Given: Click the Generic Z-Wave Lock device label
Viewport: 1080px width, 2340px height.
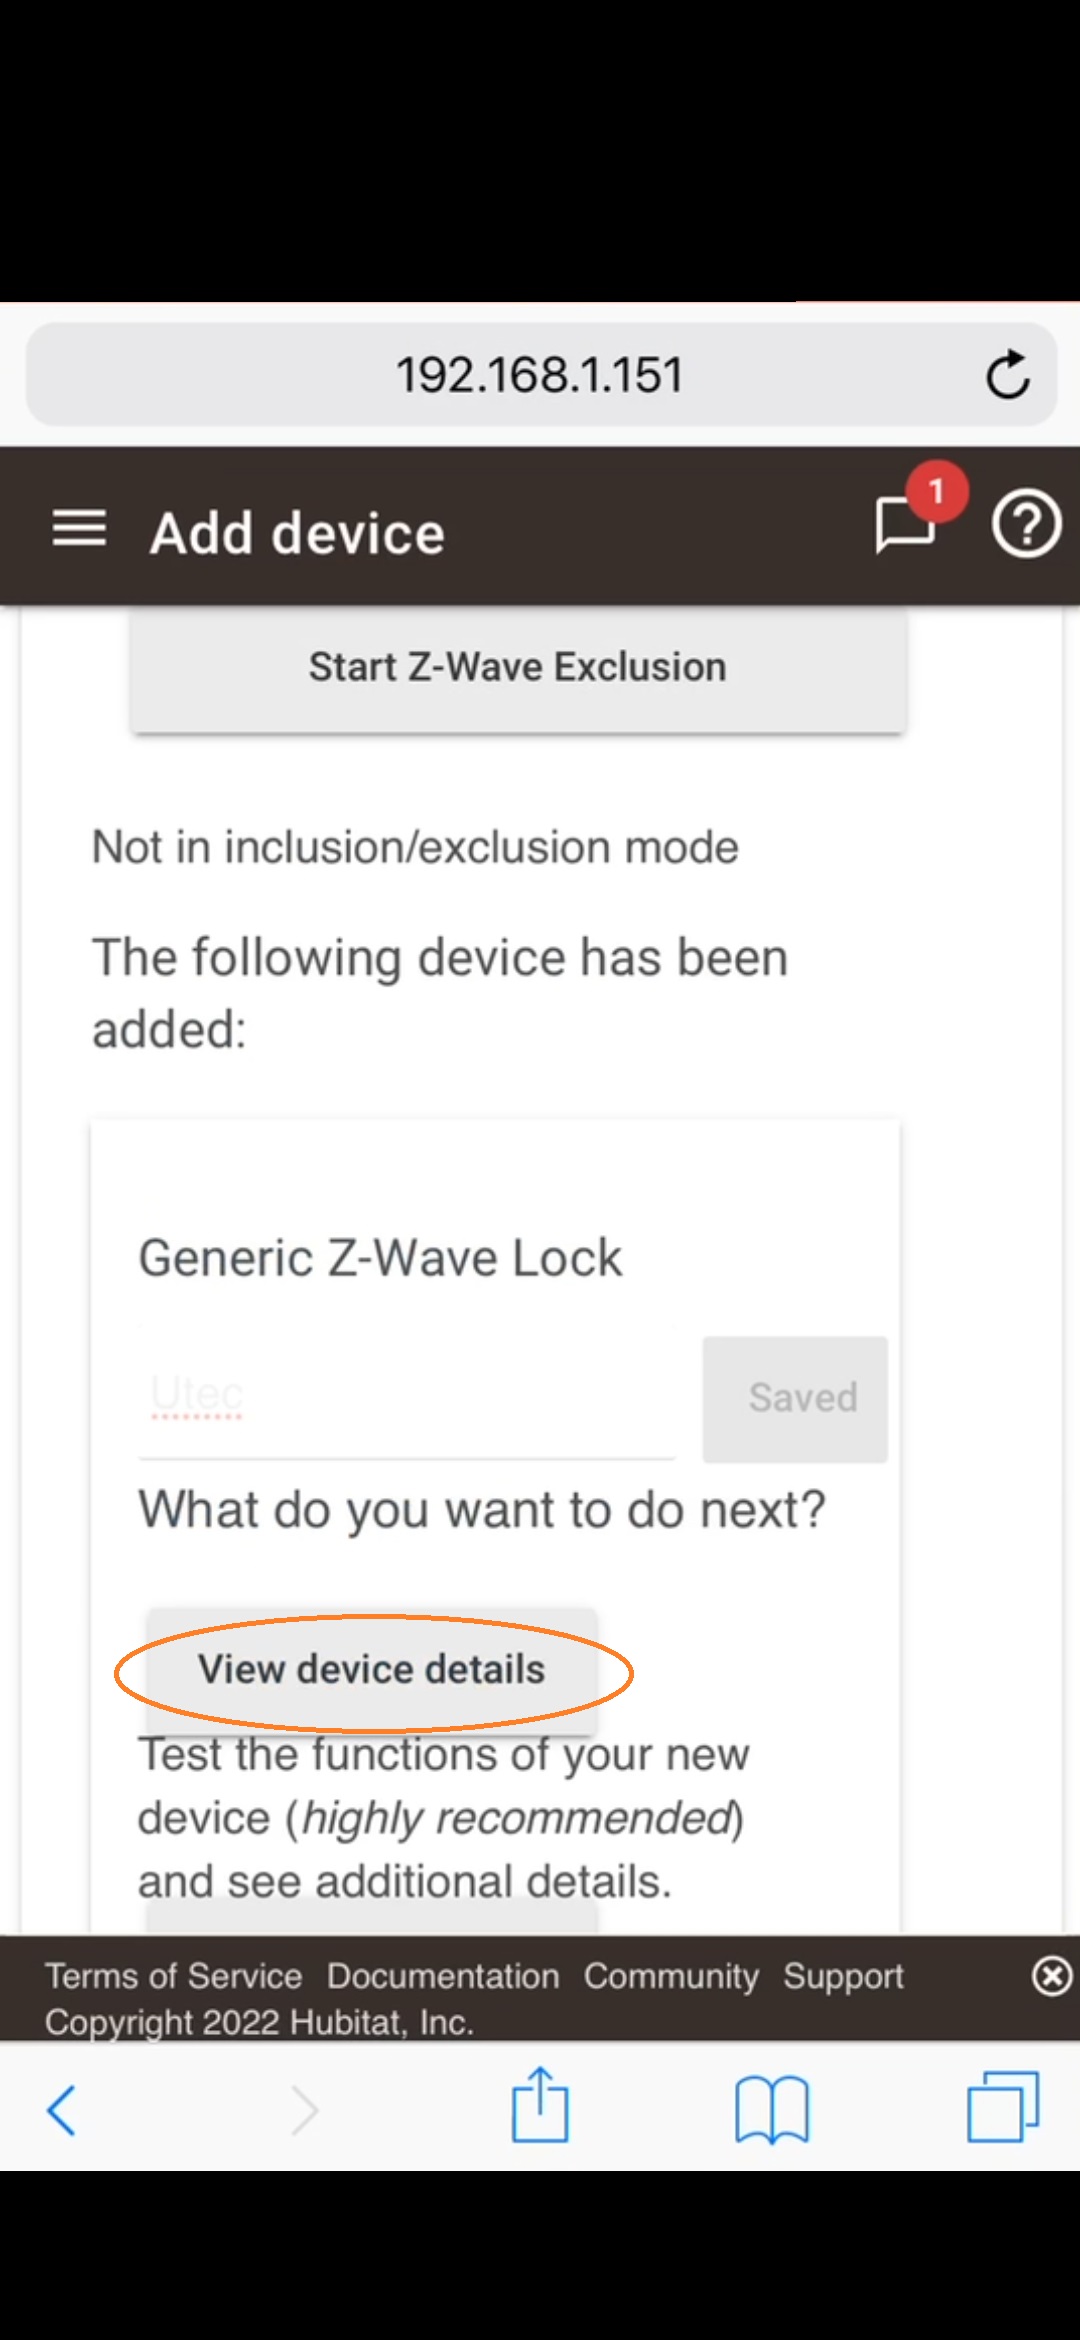Looking at the screenshot, I should (380, 1258).
